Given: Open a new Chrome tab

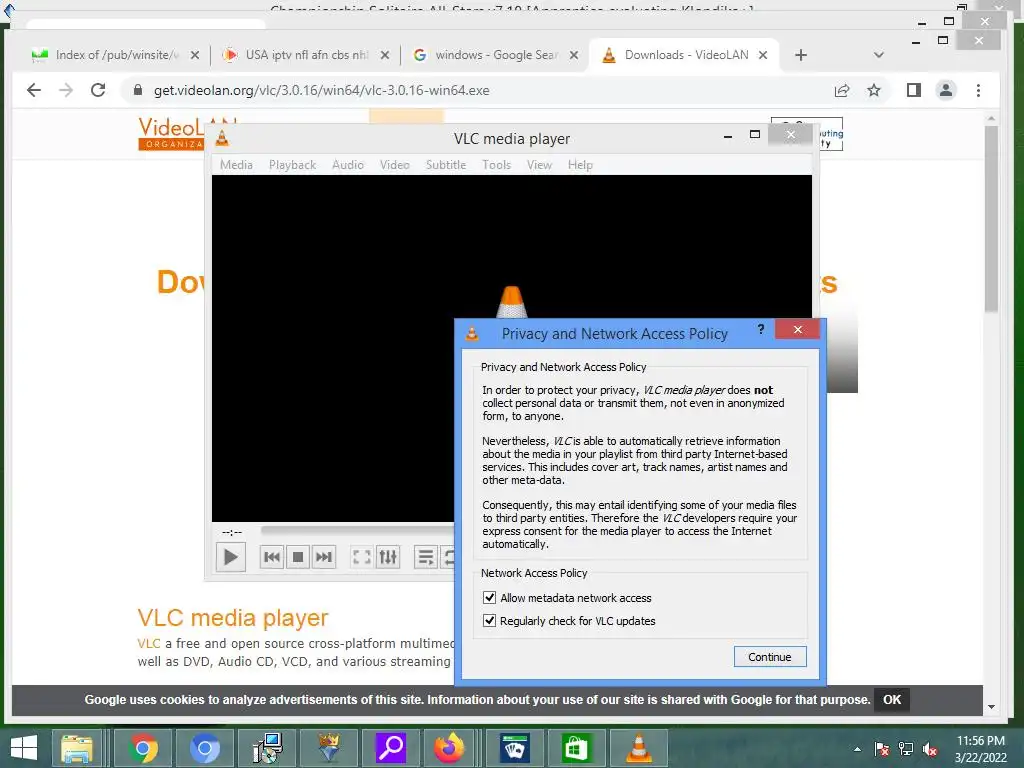Looking at the screenshot, I should pos(801,56).
